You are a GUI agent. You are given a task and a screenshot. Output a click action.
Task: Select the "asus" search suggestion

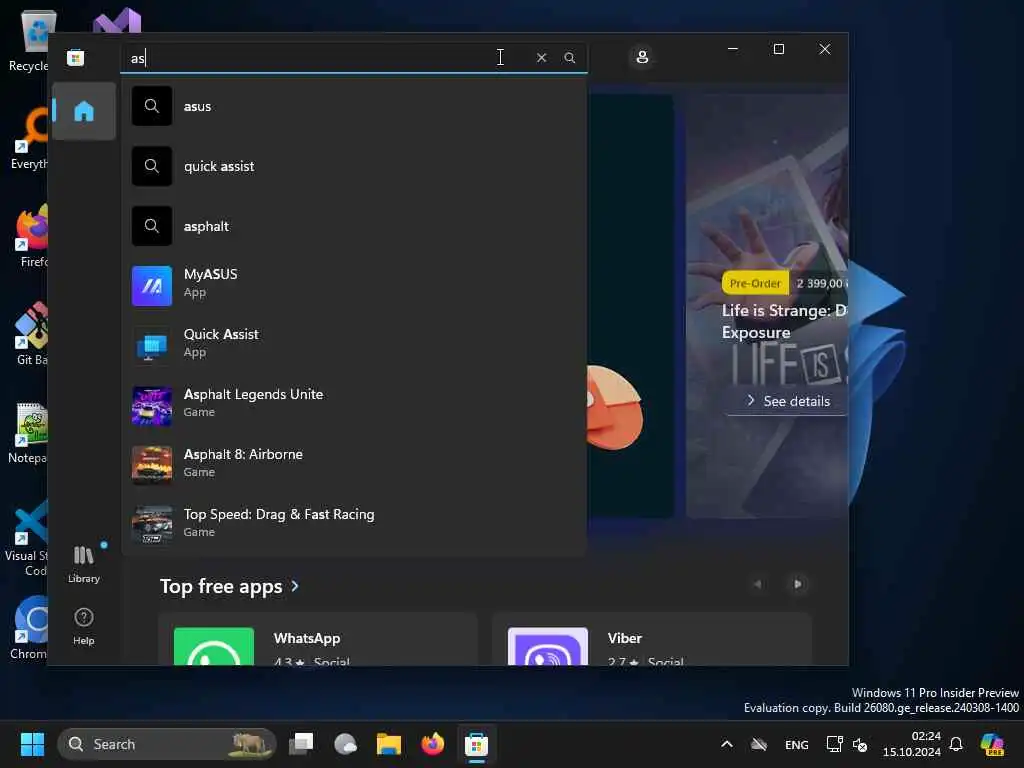[354, 106]
